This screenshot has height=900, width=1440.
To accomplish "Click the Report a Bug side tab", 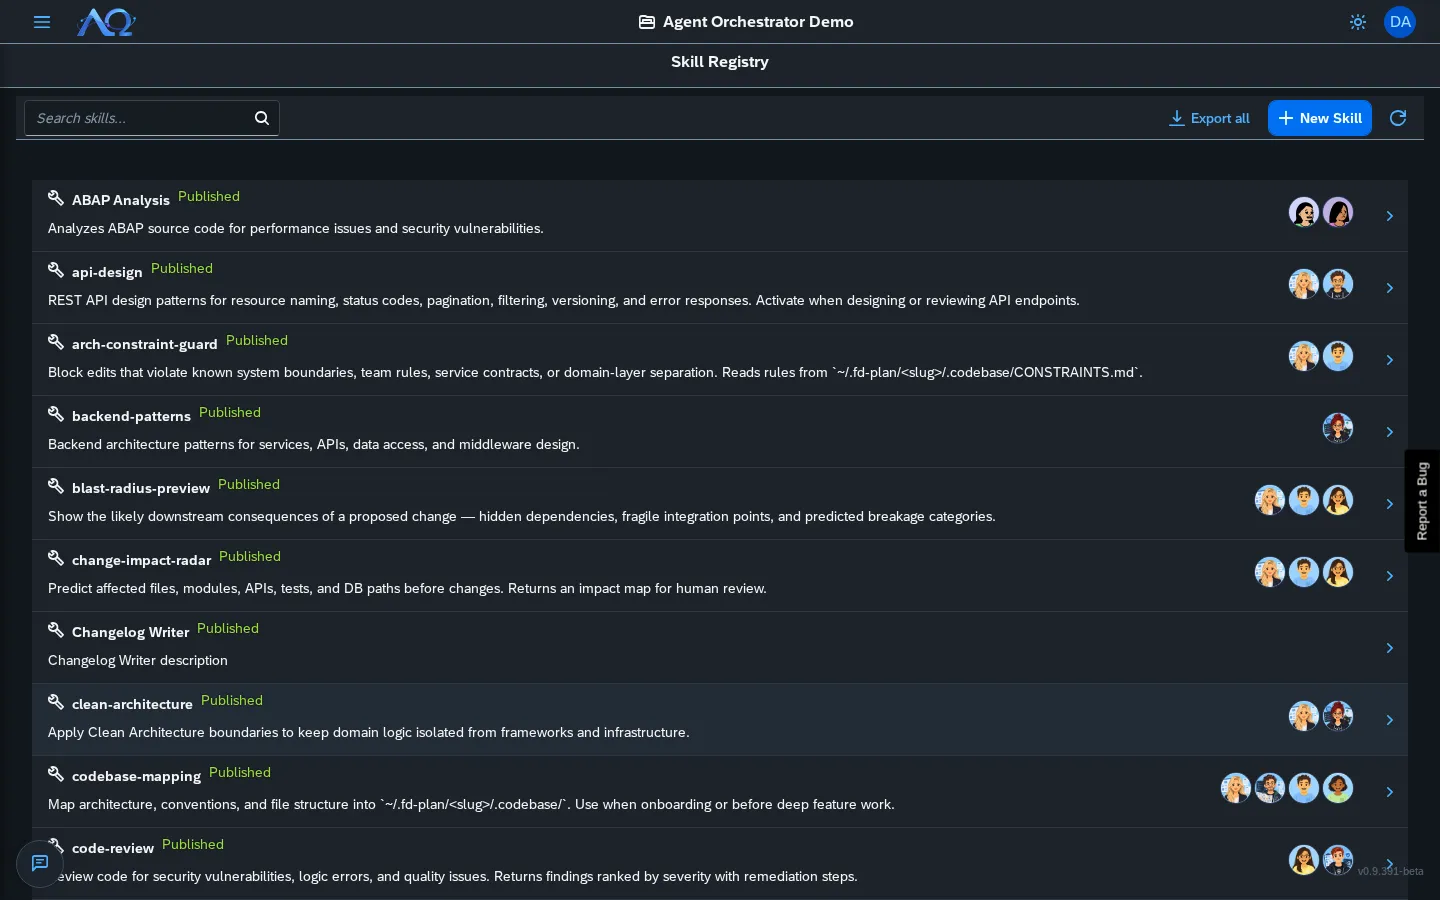I will click(x=1422, y=501).
